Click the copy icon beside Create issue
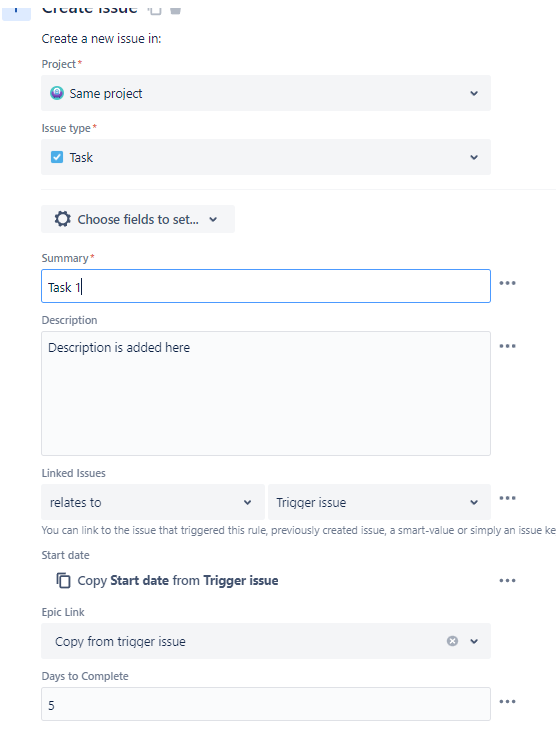Image resolution: width=556 pixels, height=734 pixels. click(x=155, y=9)
